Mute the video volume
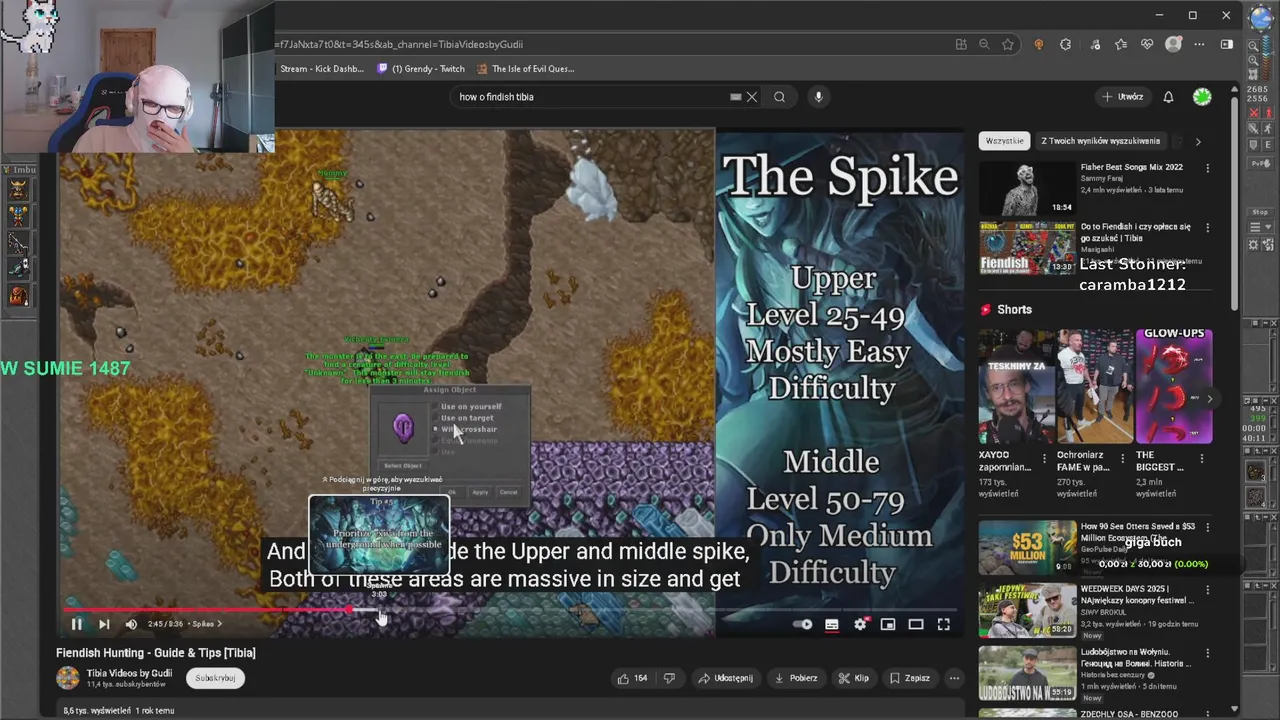Screen dimensions: 1280x720 tap(131, 624)
